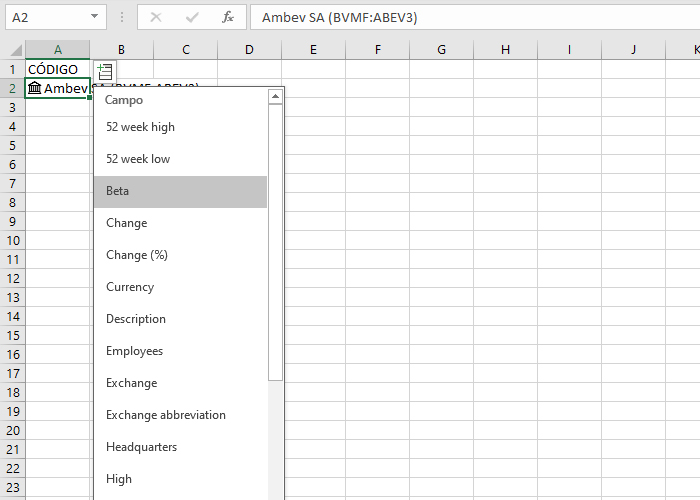Viewport: 700px width, 500px height.
Task: Choose the 52 week low field
Action: 180,159
